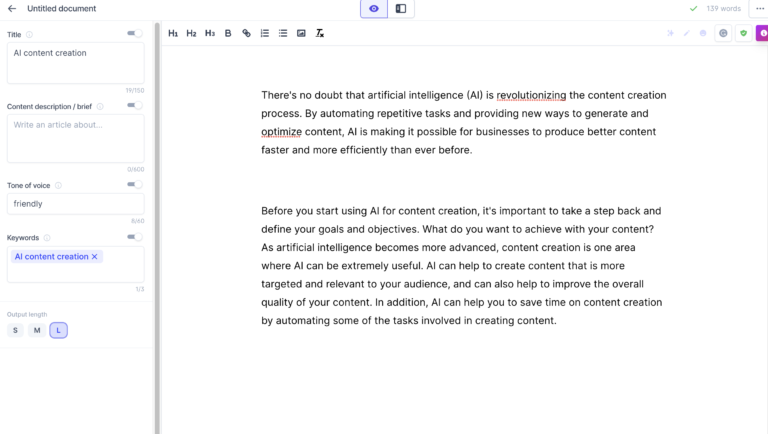
Task: Switch to the eye preview mode
Action: pyautogui.click(x=374, y=9)
